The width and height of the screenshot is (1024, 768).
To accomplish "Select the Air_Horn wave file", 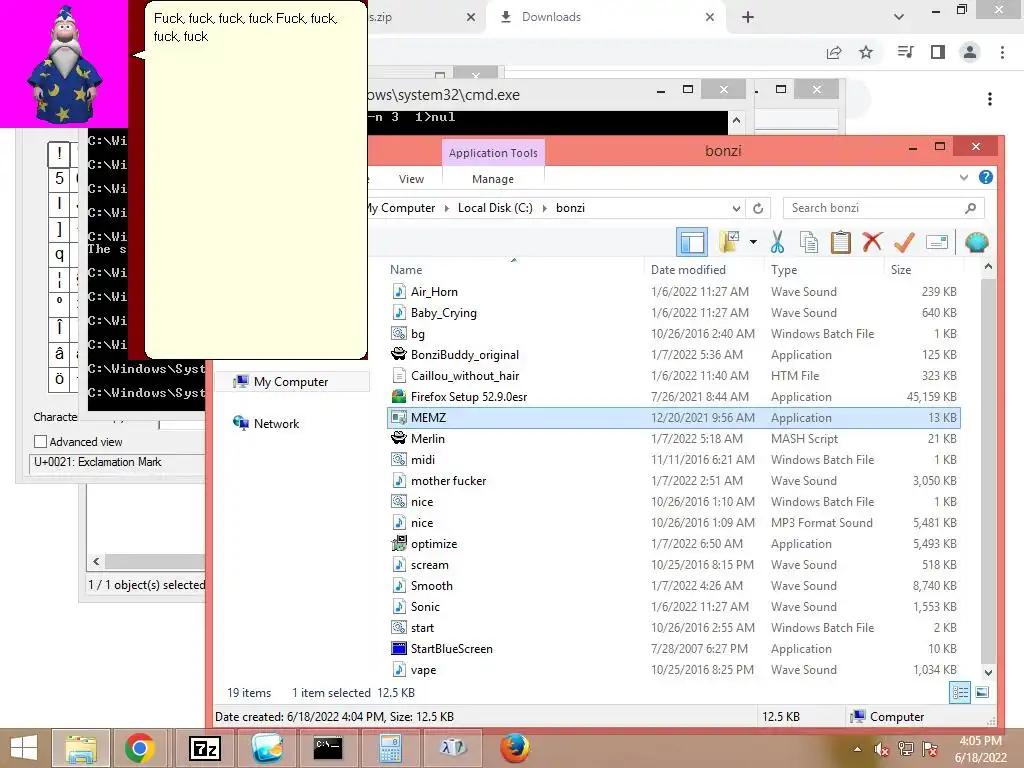I will (434, 292).
